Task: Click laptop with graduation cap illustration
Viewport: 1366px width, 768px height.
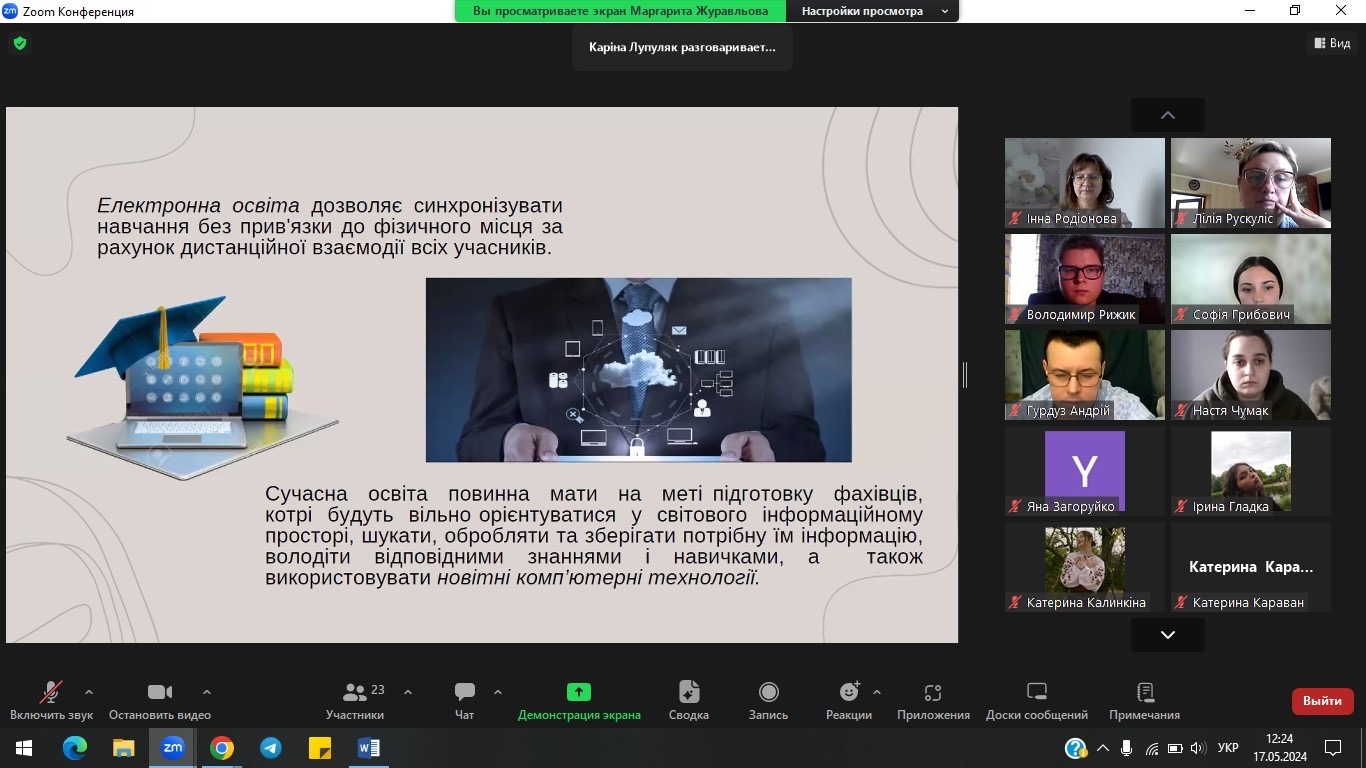Action: 203,388
